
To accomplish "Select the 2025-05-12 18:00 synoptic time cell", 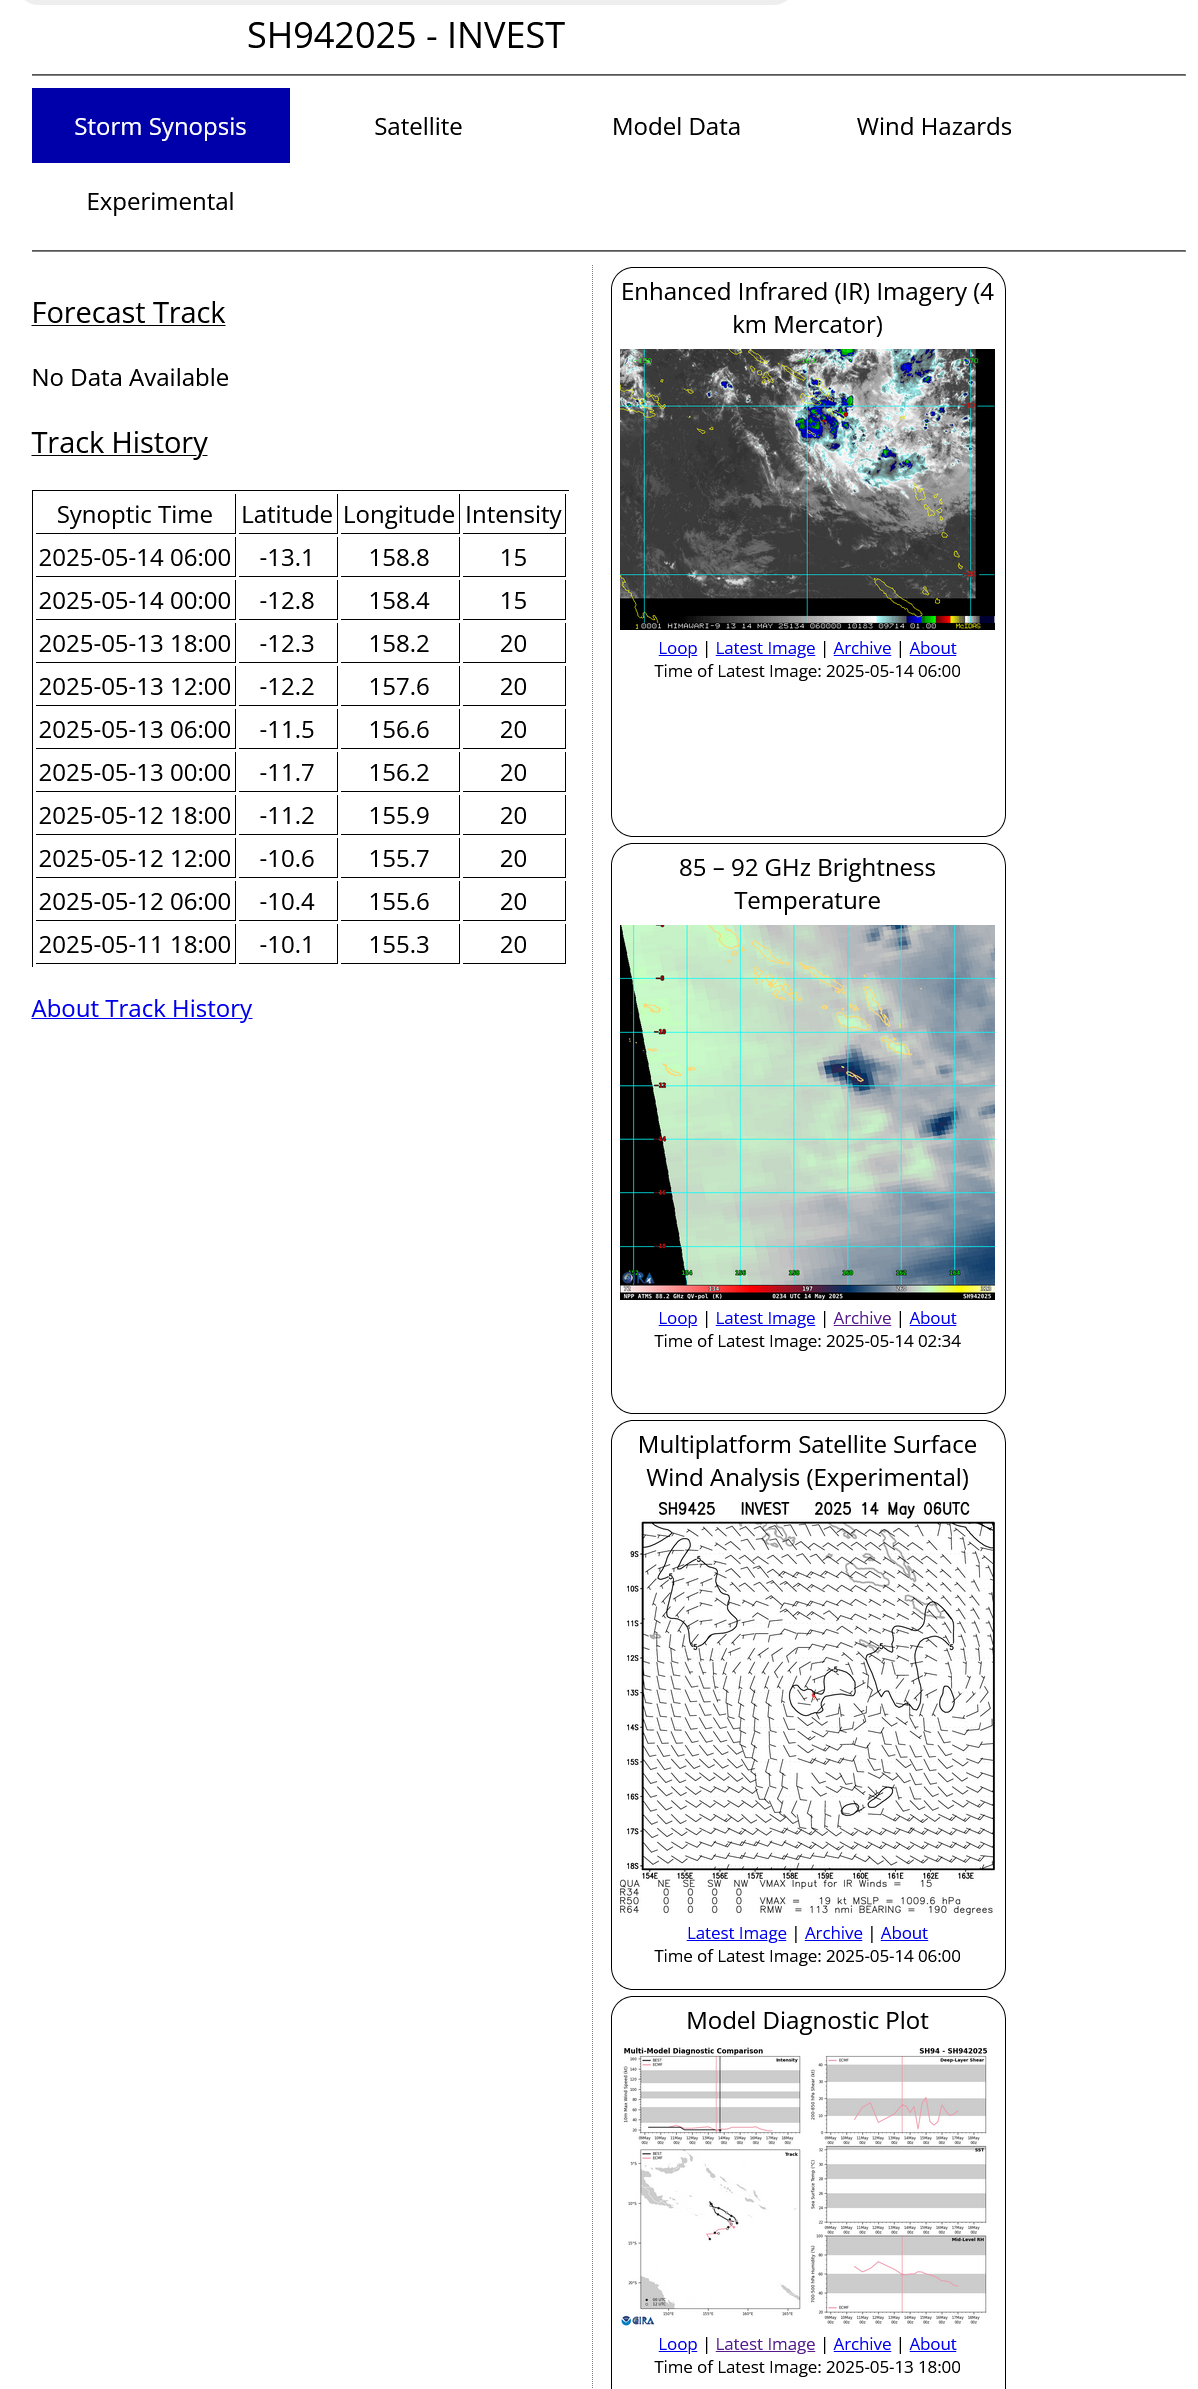I will coord(135,815).
